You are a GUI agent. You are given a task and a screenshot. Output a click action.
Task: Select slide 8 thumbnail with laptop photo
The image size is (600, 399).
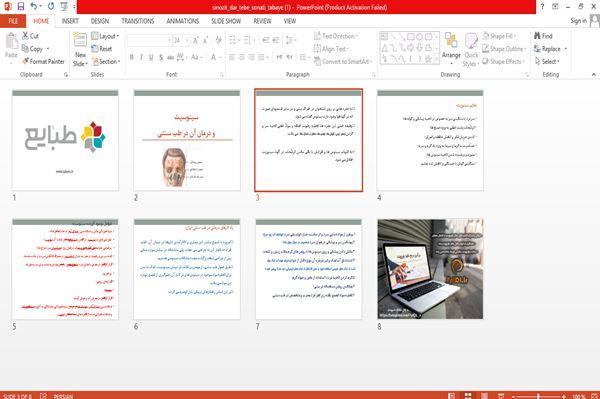click(430, 269)
